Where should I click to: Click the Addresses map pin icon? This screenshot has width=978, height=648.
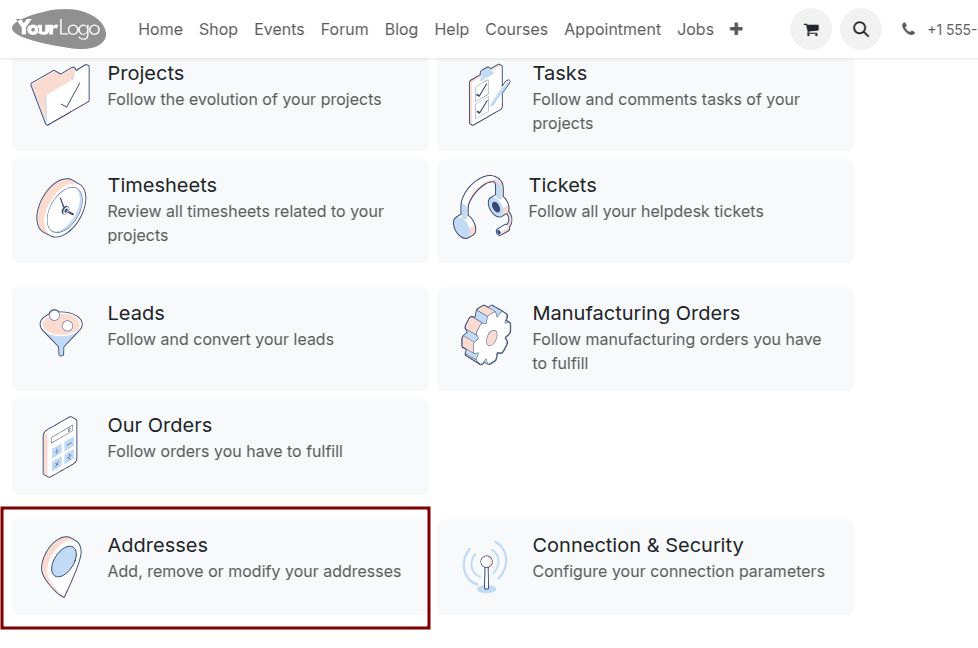(61, 566)
